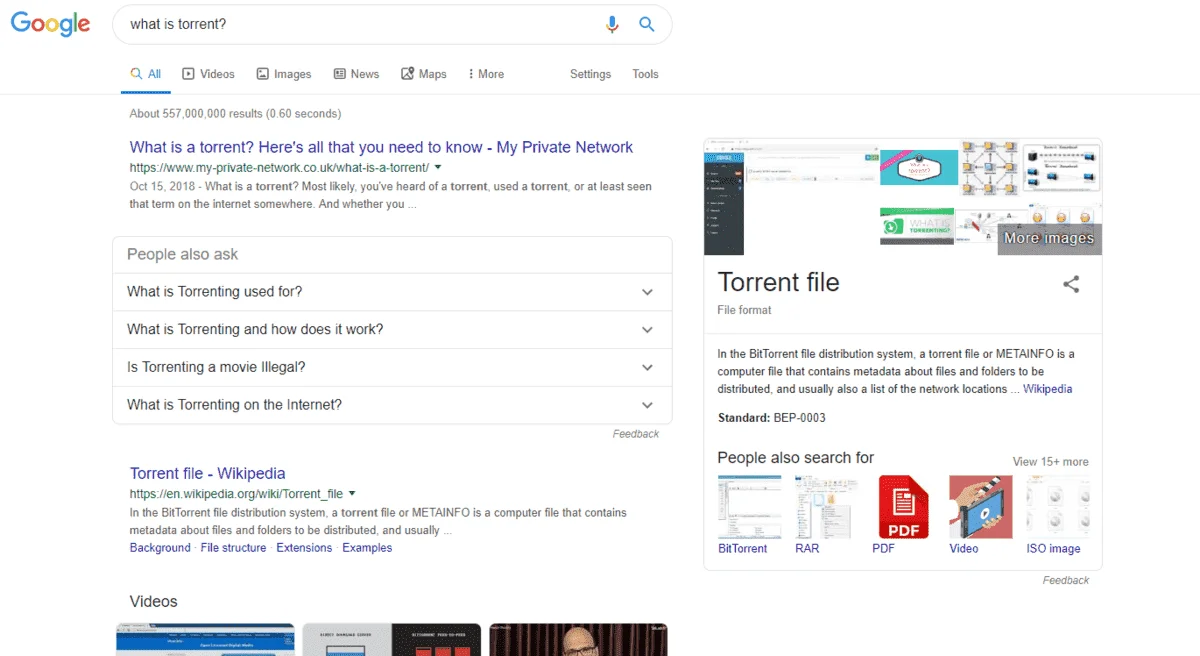Open the RAR related search thumbnail
The width and height of the screenshot is (1200, 656).
pyautogui.click(x=827, y=507)
